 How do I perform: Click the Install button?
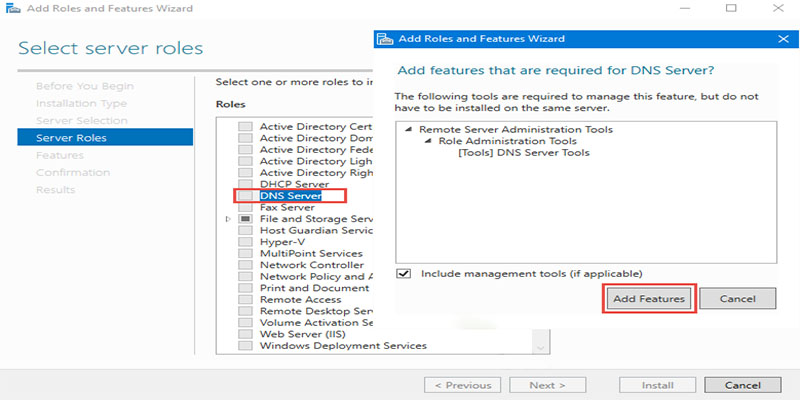(658, 385)
